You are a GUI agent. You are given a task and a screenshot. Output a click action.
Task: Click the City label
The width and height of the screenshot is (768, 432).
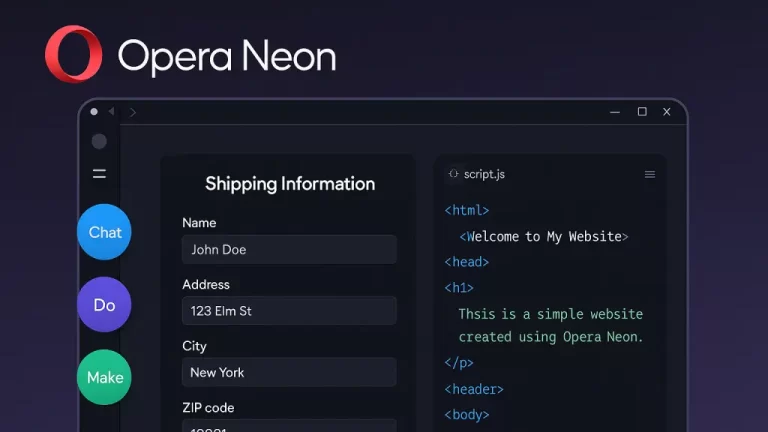point(194,346)
